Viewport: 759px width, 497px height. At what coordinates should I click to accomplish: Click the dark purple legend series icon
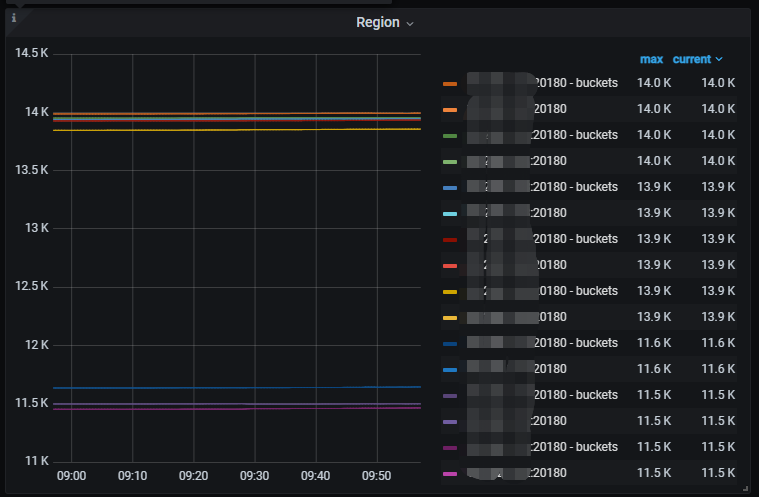(450, 395)
